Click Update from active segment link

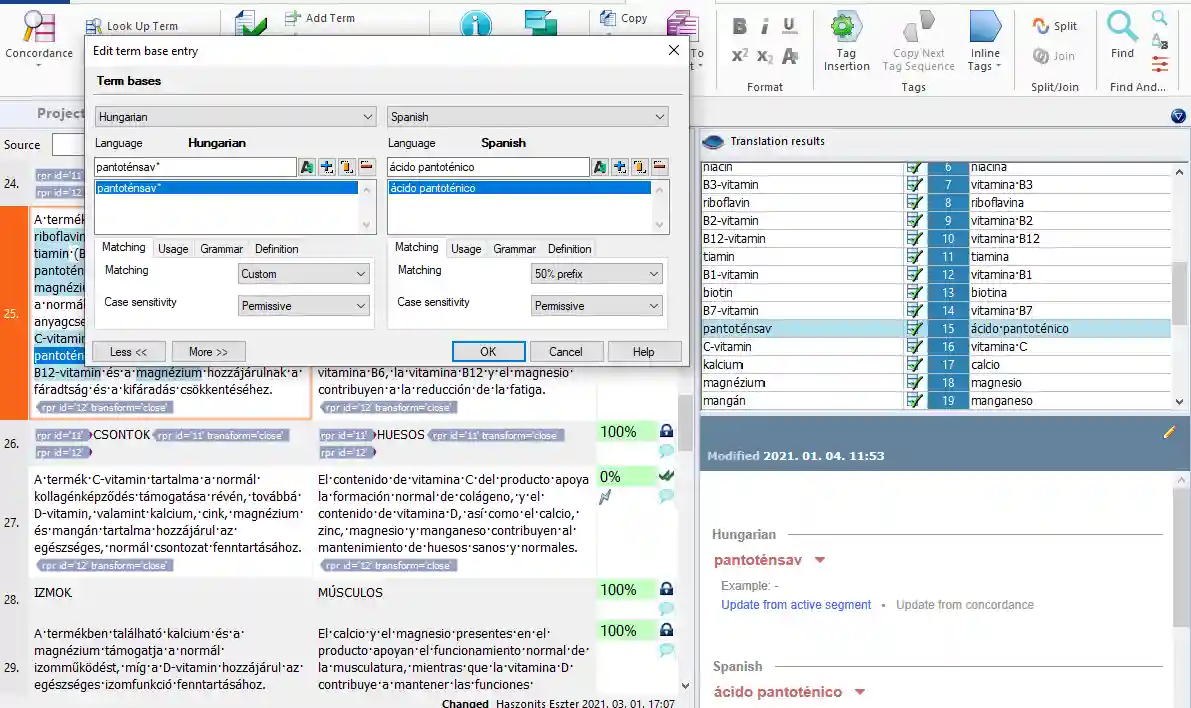tap(796, 605)
